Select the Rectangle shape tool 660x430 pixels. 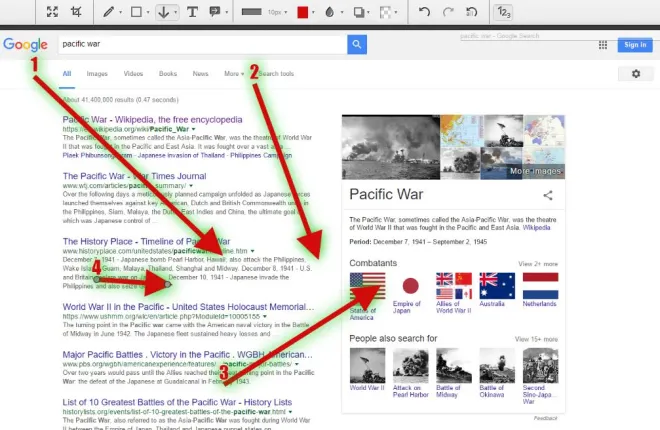point(136,12)
